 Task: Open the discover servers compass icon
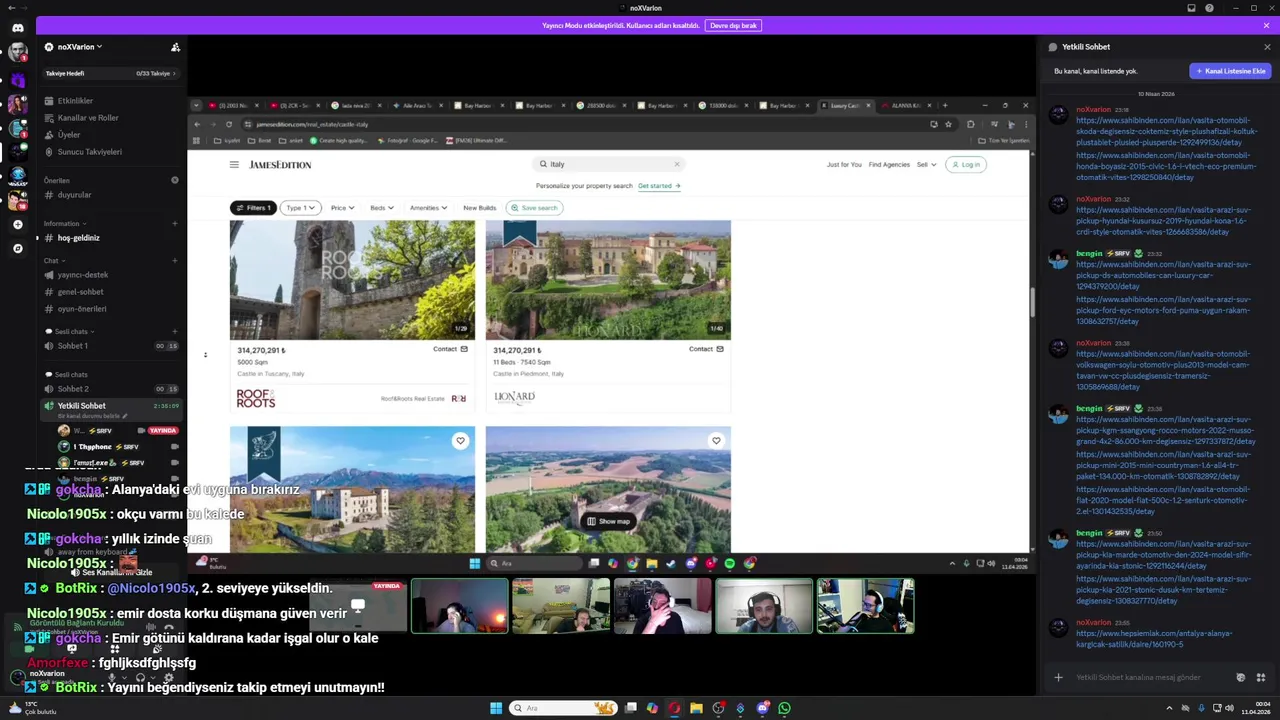pyautogui.click(x=17, y=248)
